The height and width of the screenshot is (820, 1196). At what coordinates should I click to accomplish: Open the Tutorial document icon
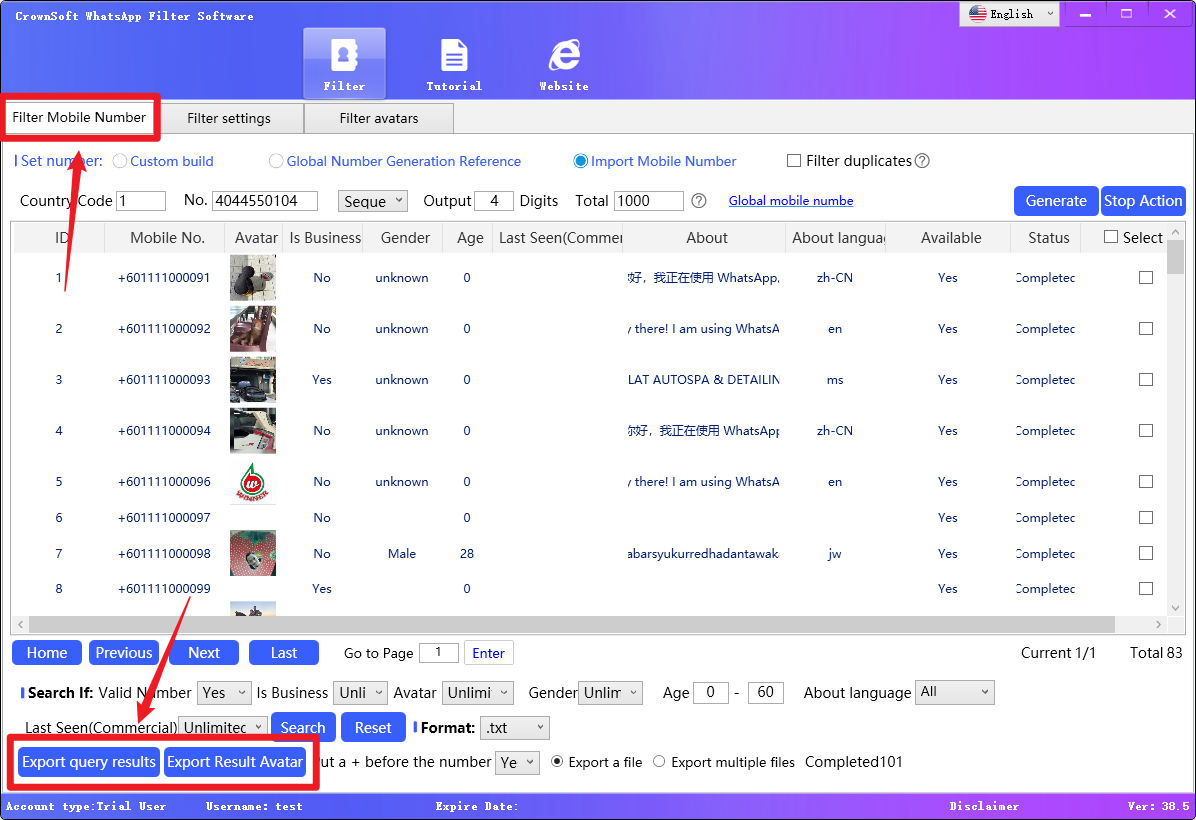[454, 63]
